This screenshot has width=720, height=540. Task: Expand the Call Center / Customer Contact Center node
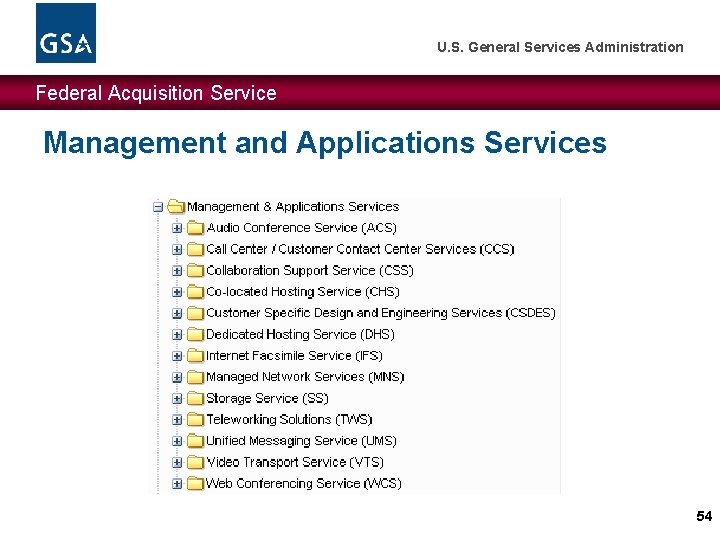click(177, 249)
